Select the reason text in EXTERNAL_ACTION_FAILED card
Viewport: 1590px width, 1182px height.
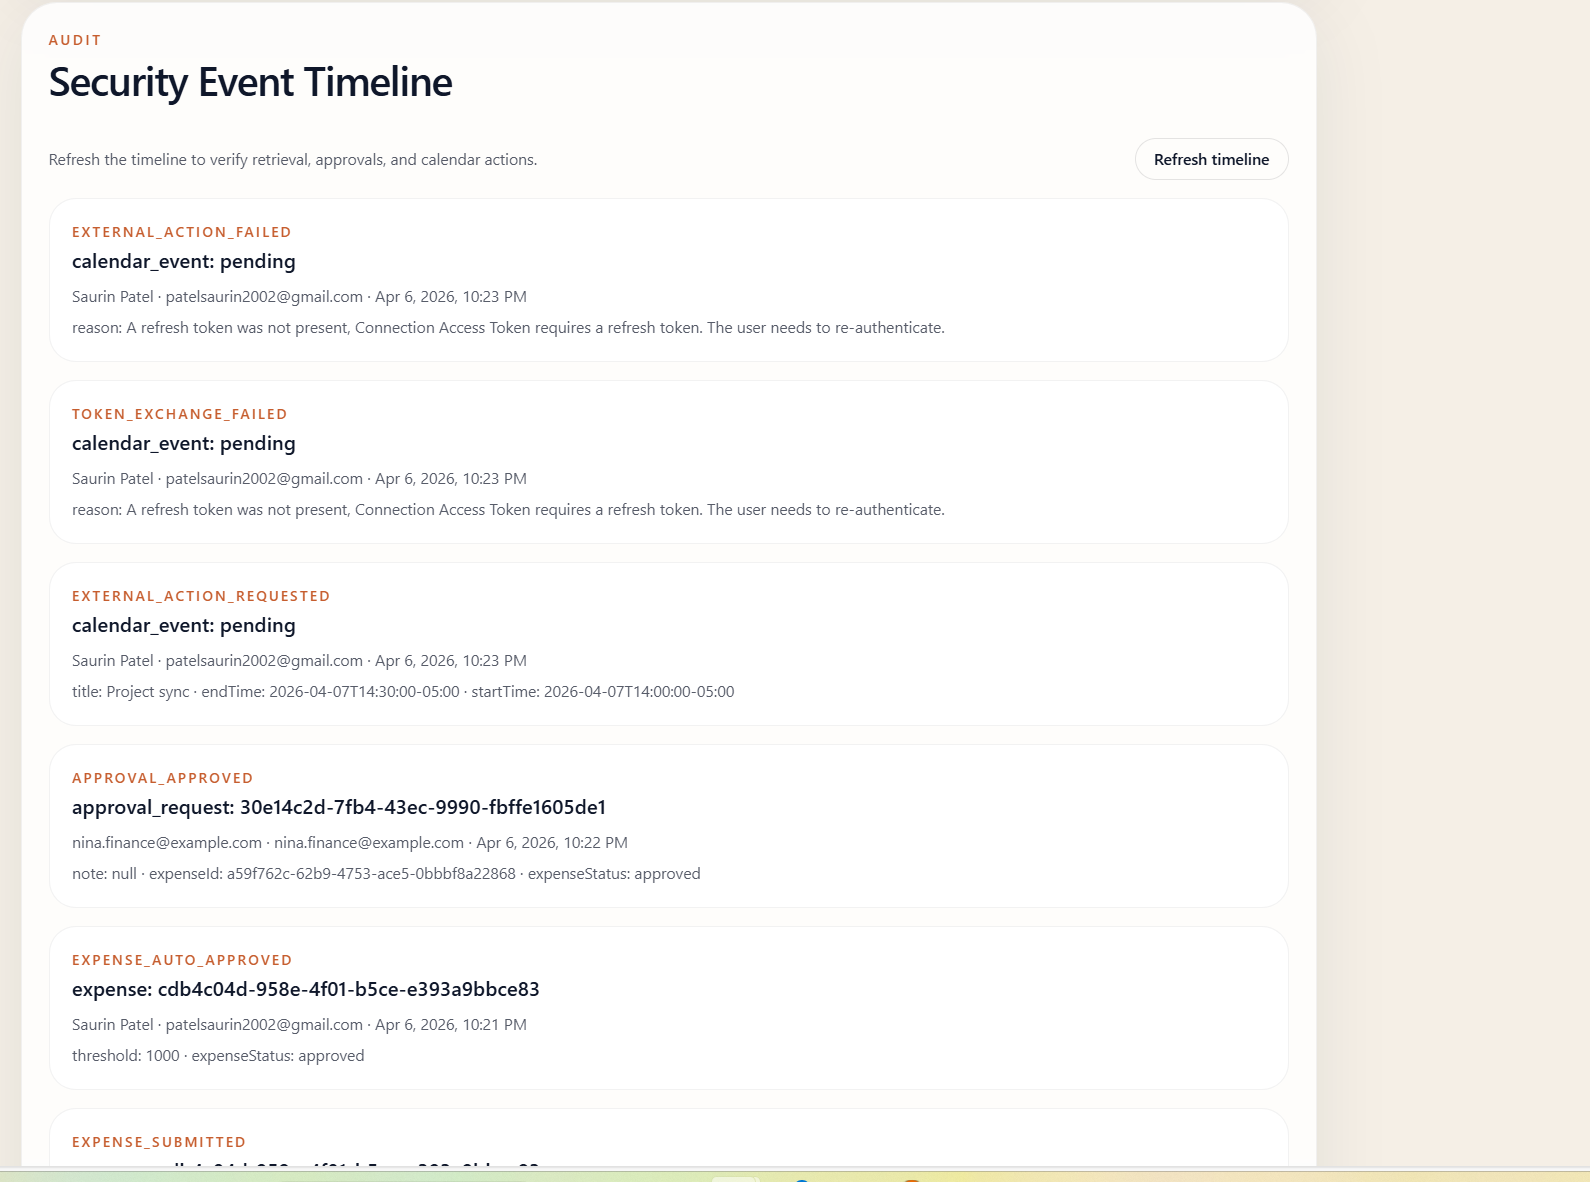[508, 328]
